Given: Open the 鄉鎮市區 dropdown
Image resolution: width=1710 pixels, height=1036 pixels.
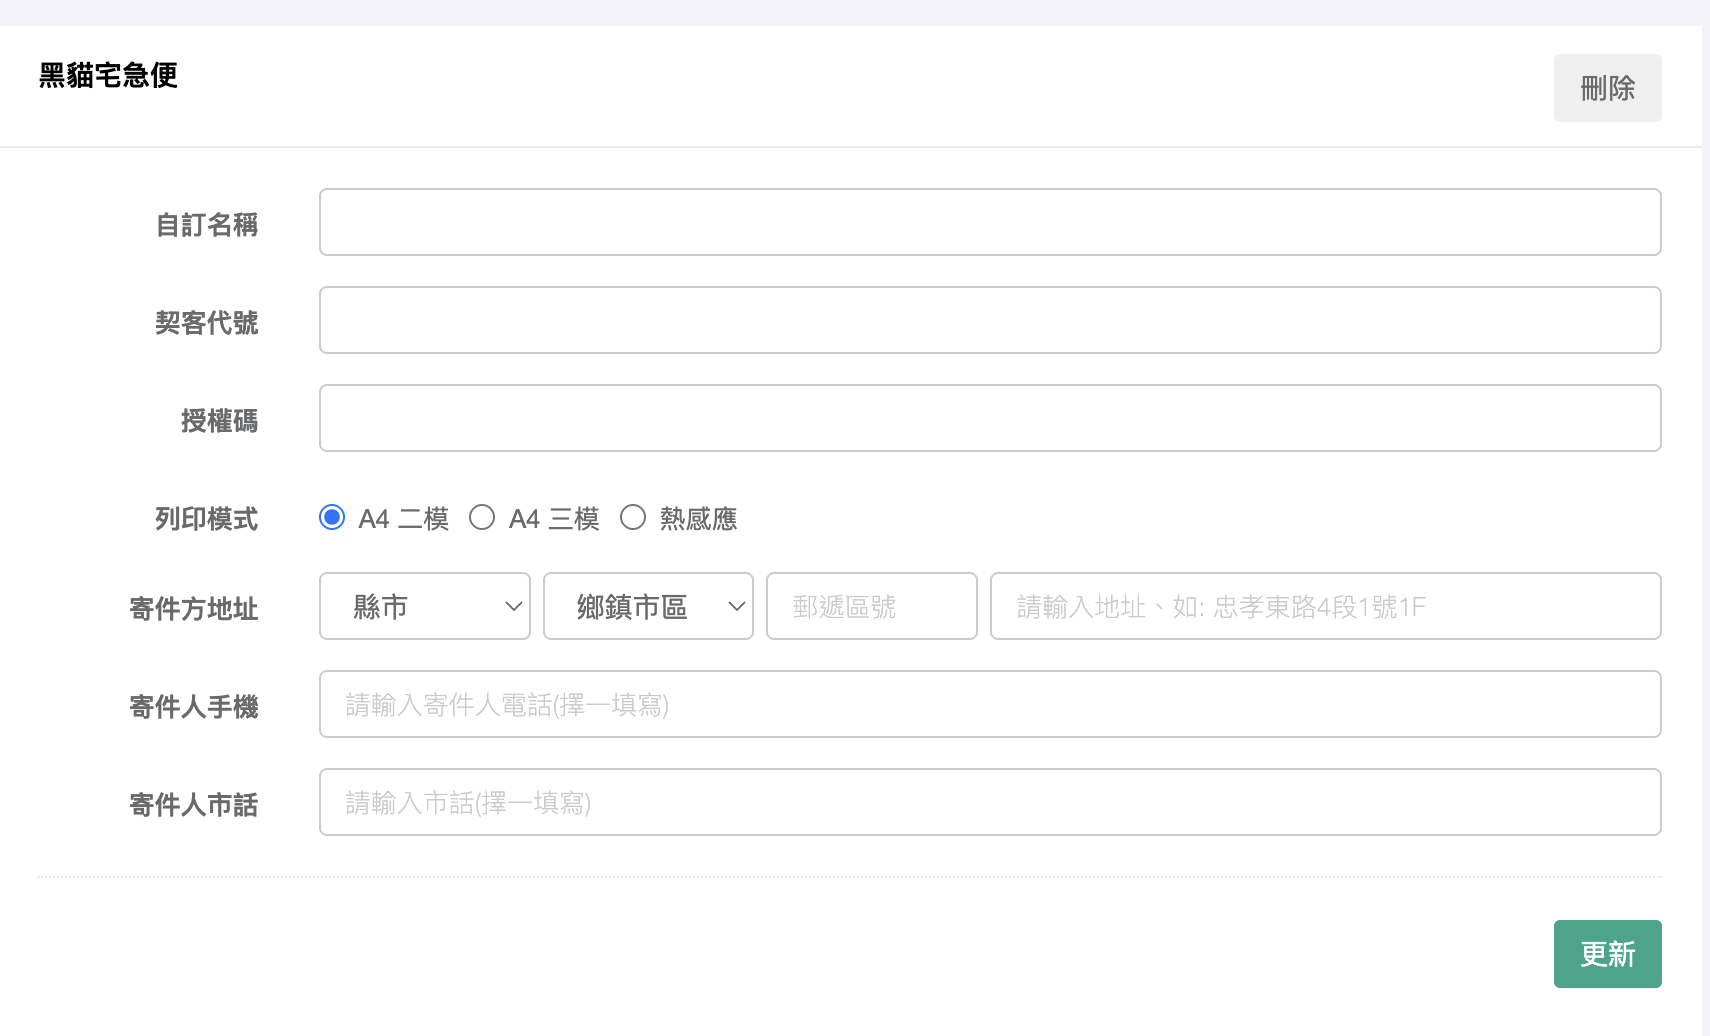Looking at the screenshot, I should click(x=648, y=606).
